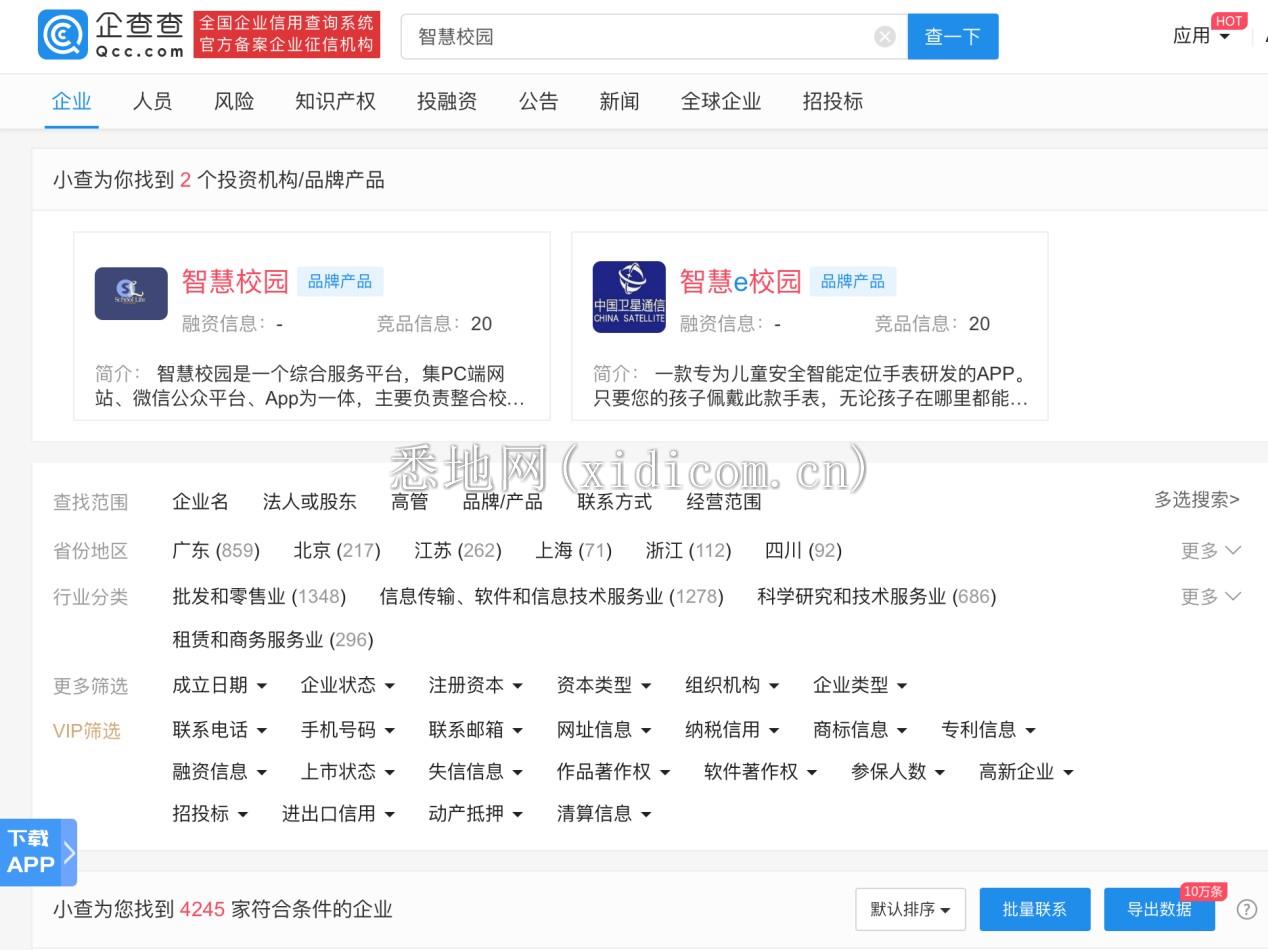
Task: Expand the 下载APP side panel arrow
Action: [x=69, y=852]
